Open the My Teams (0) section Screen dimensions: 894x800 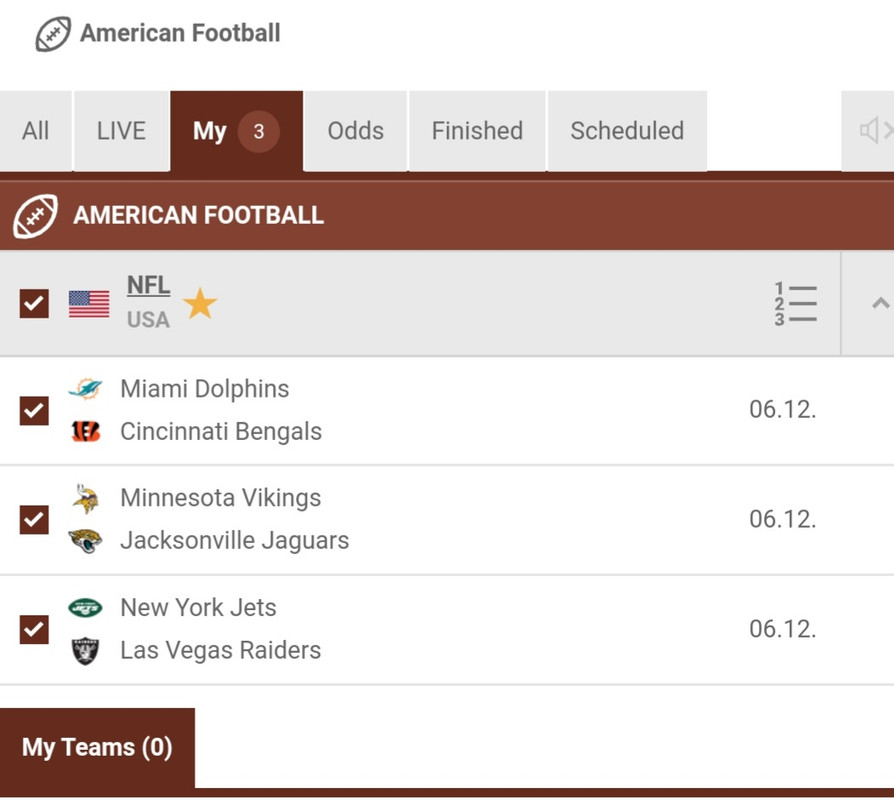97,747
